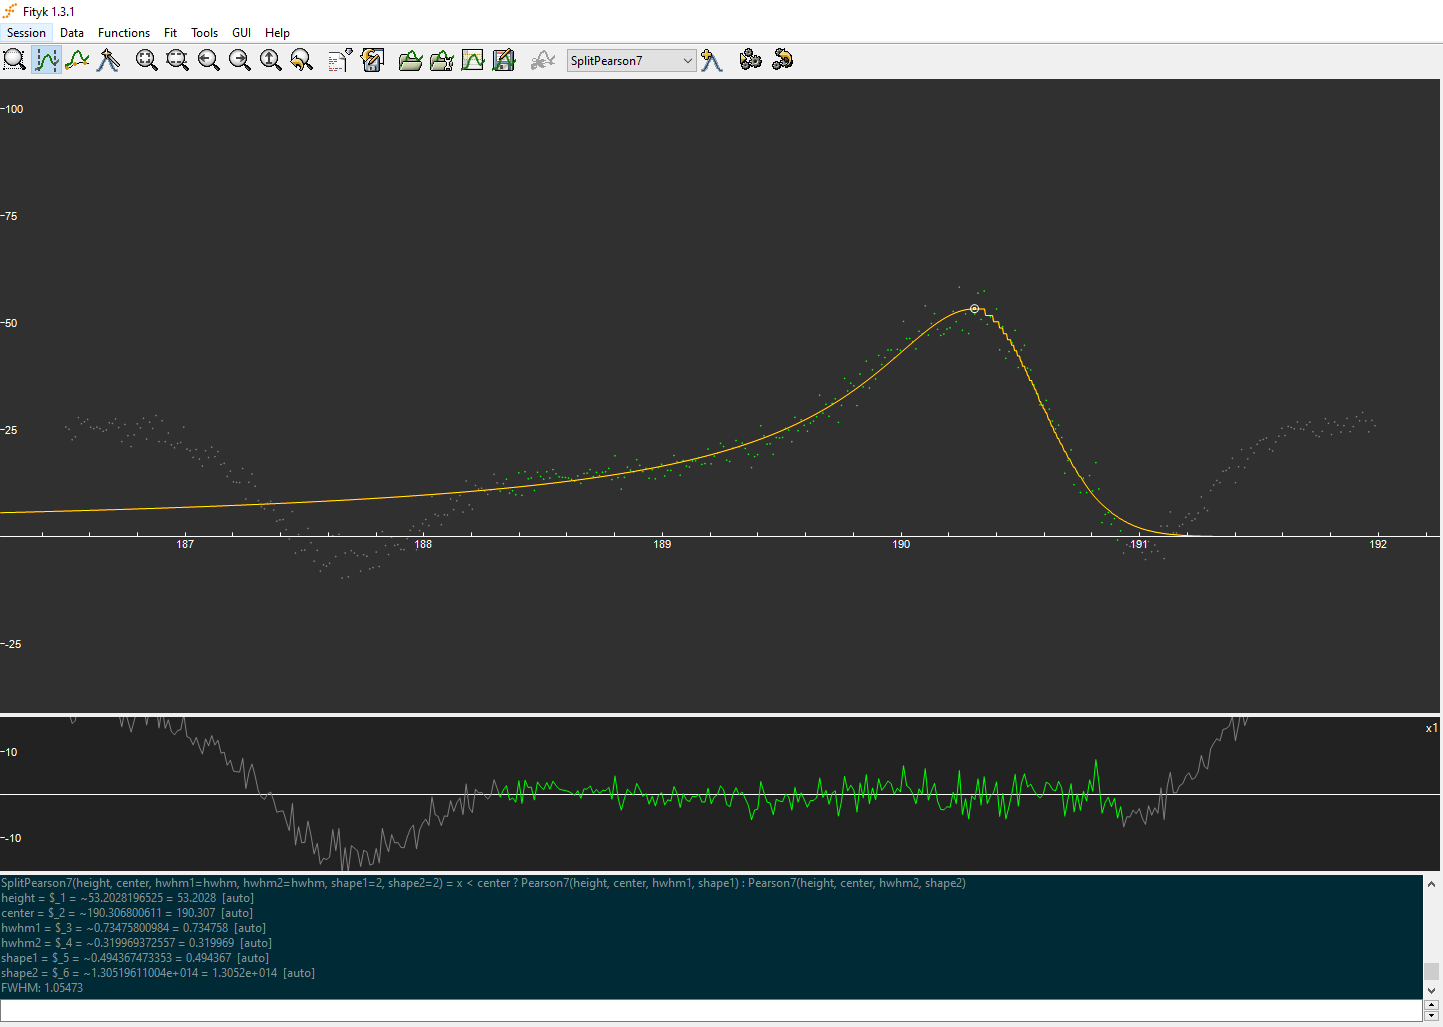
Task: Click the output pane scrollbar down arrow
Action: click(x=1431, y=990)
